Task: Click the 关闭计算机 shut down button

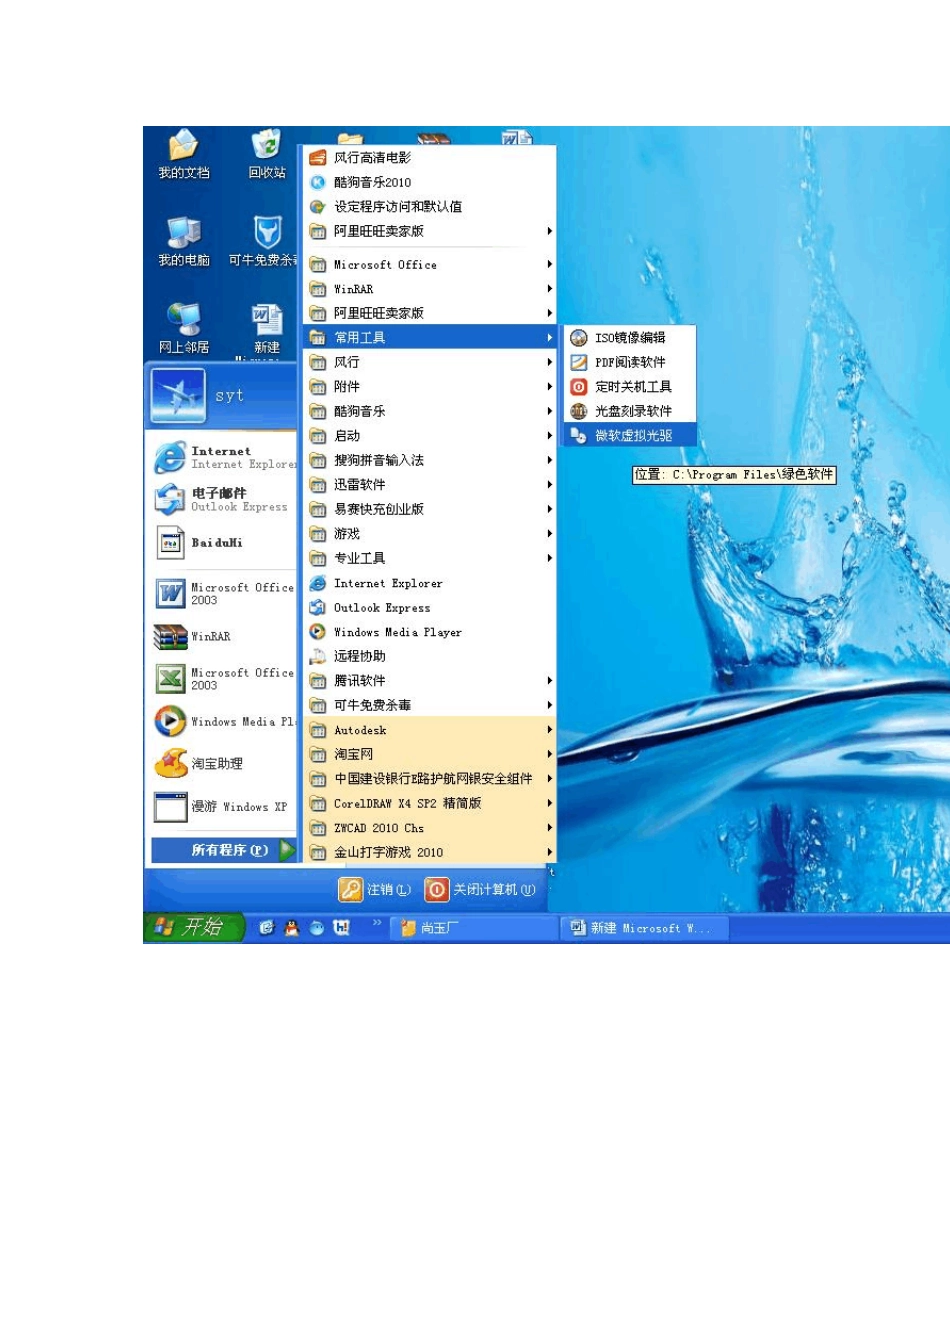Action: tap(480, 889)
